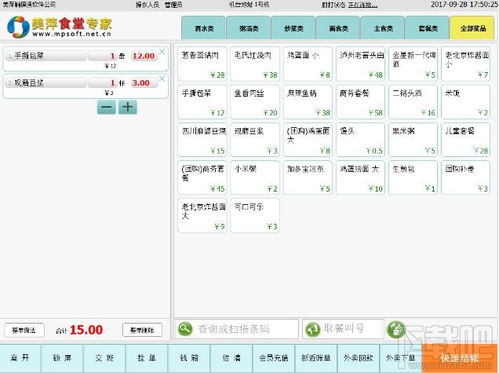The width and height of the screenshot is (499, 373).
Task: Click the 取餐叫号 input field
Action: [x=343, y=329]
